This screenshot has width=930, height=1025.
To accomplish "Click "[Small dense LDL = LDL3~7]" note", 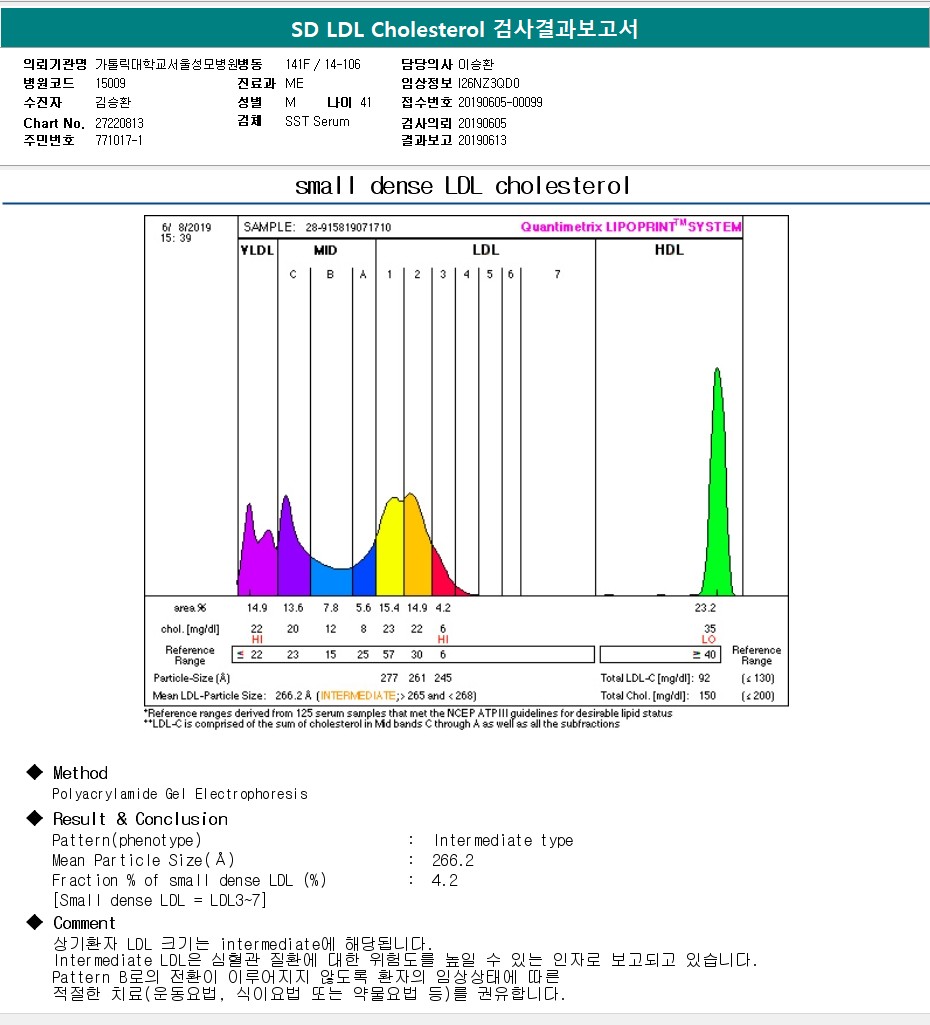I will pos(159,900).
